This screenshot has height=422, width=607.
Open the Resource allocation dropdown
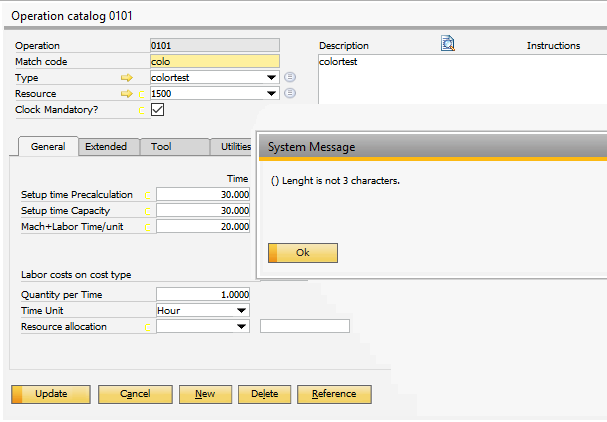tap(241, 327)
